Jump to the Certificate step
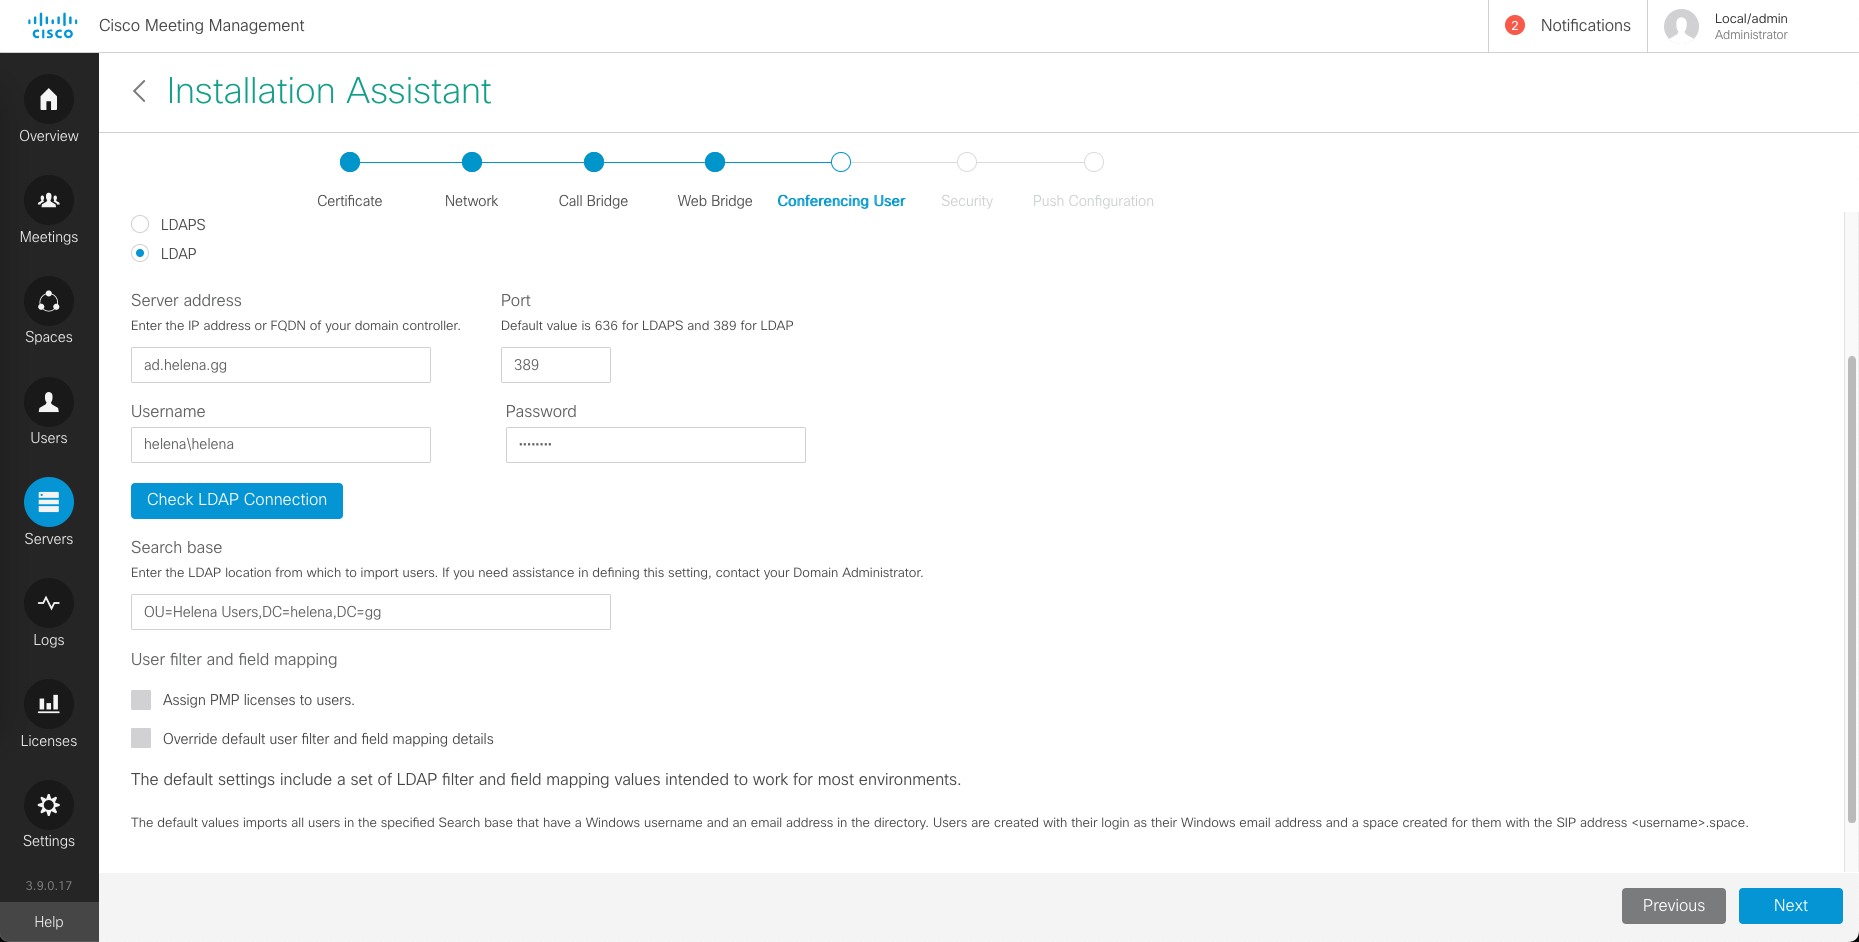This screenshot has height=942, width=1859. 350,162
